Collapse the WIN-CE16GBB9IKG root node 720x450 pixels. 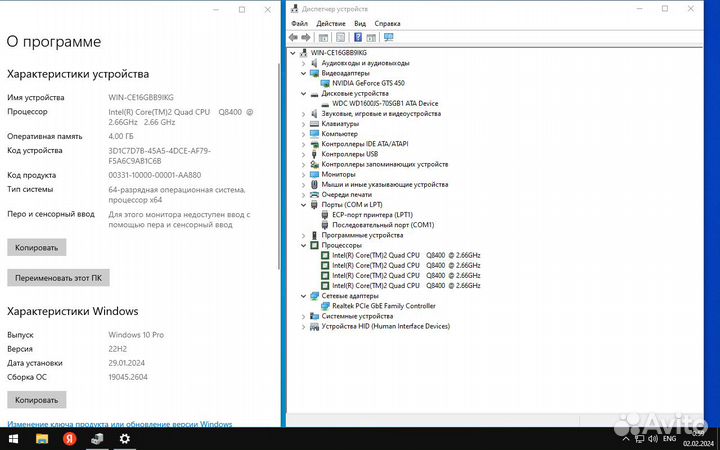click(x=293, y=53)
